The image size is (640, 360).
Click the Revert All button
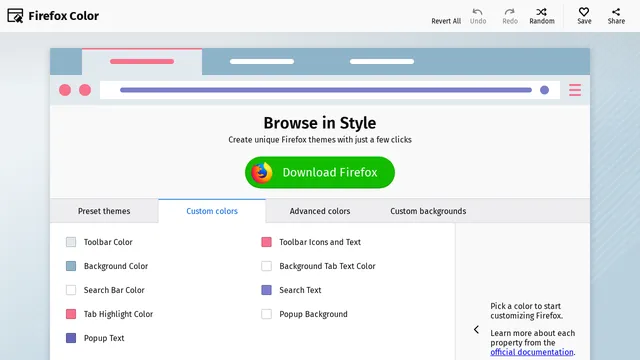[x=446, y=21]
